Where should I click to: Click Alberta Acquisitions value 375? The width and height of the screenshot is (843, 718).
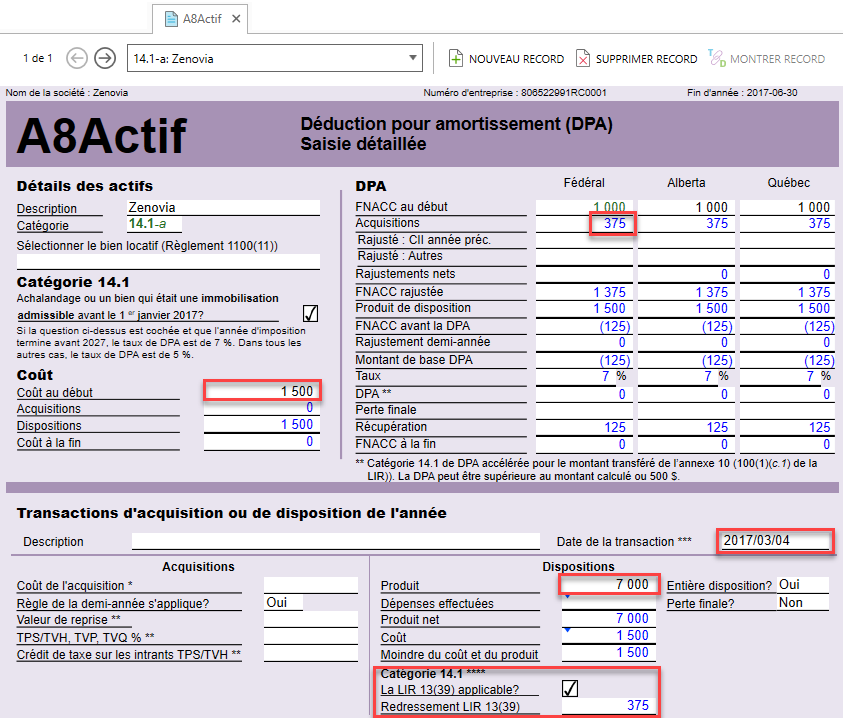pos(687,223)
